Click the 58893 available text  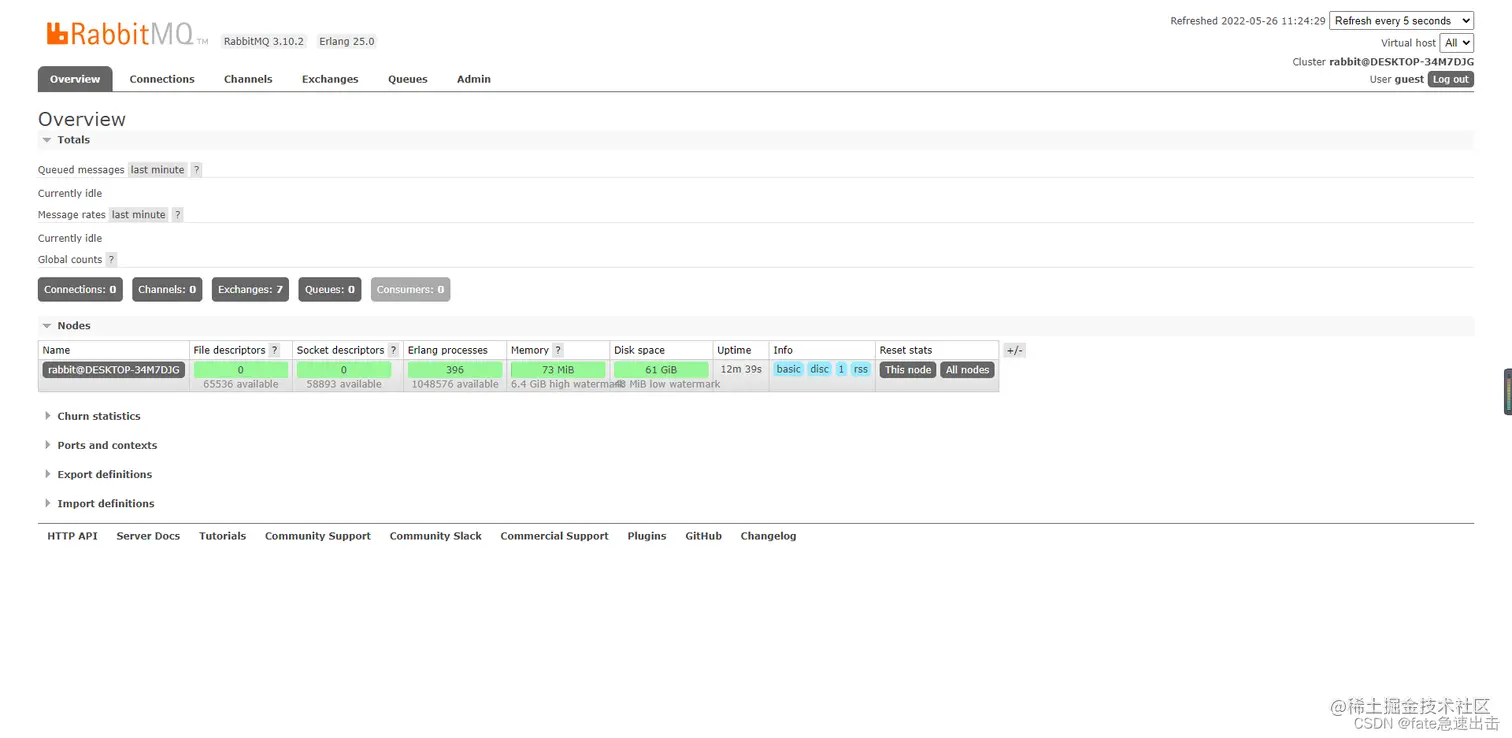(344, 384)
